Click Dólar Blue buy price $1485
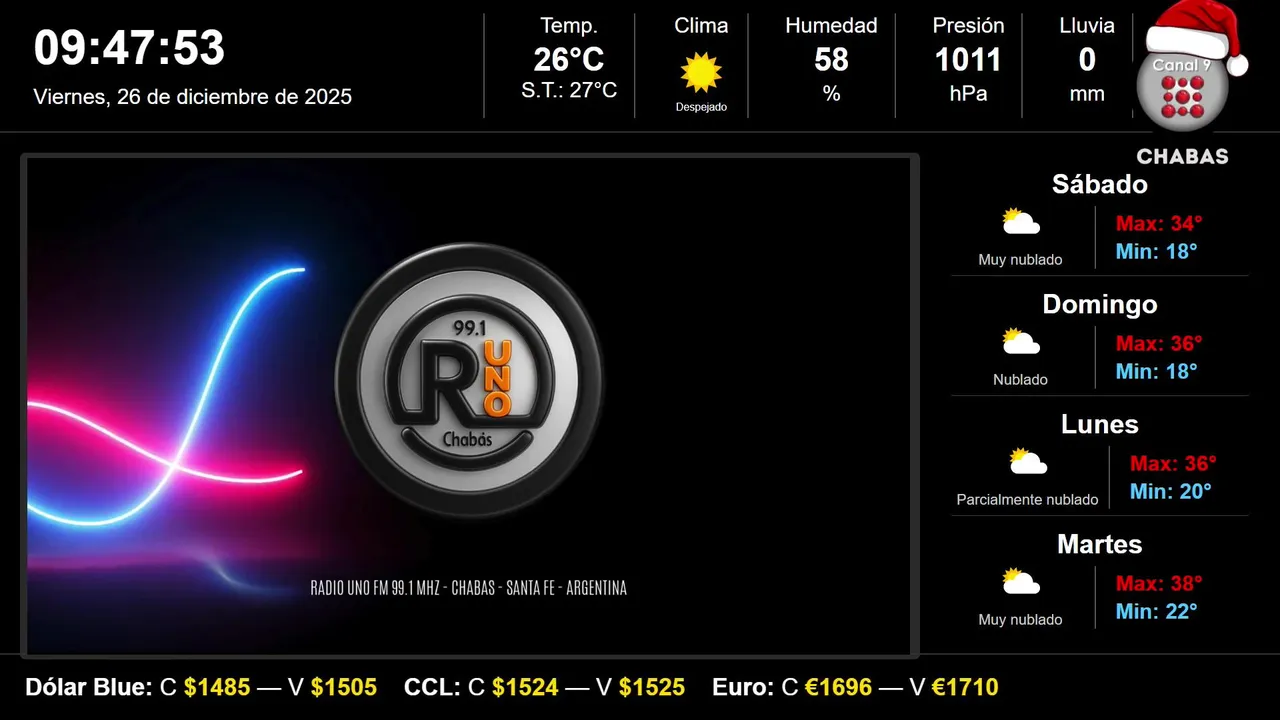This screenshot has width=1280, height=720. 217,687
